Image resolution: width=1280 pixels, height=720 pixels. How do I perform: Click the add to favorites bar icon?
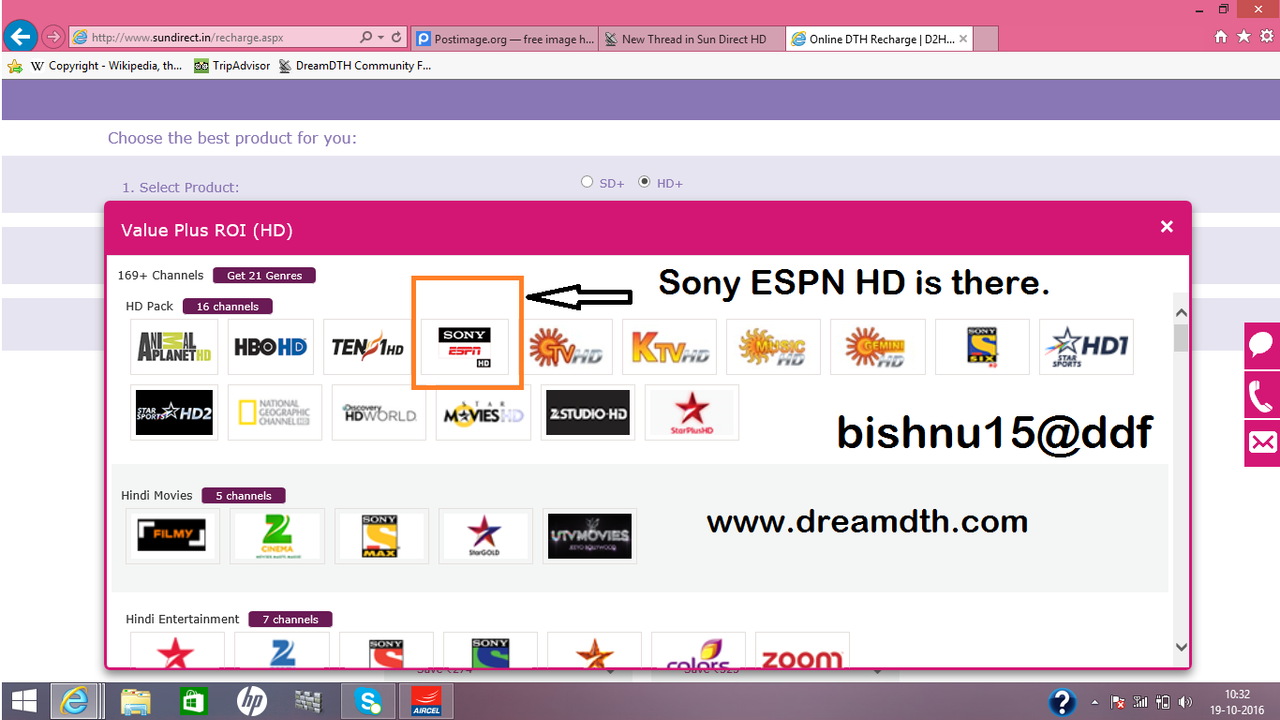14,66
